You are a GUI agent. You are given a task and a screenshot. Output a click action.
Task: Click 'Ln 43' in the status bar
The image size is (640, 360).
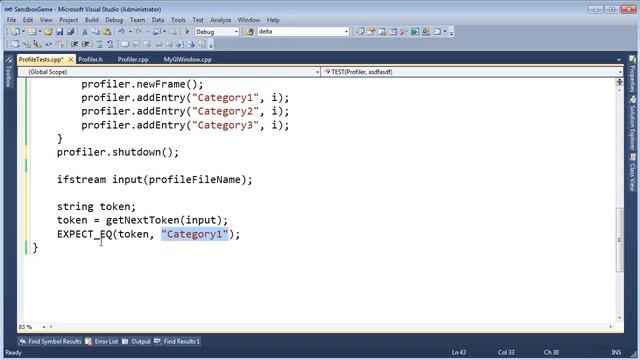coord(459,352)
